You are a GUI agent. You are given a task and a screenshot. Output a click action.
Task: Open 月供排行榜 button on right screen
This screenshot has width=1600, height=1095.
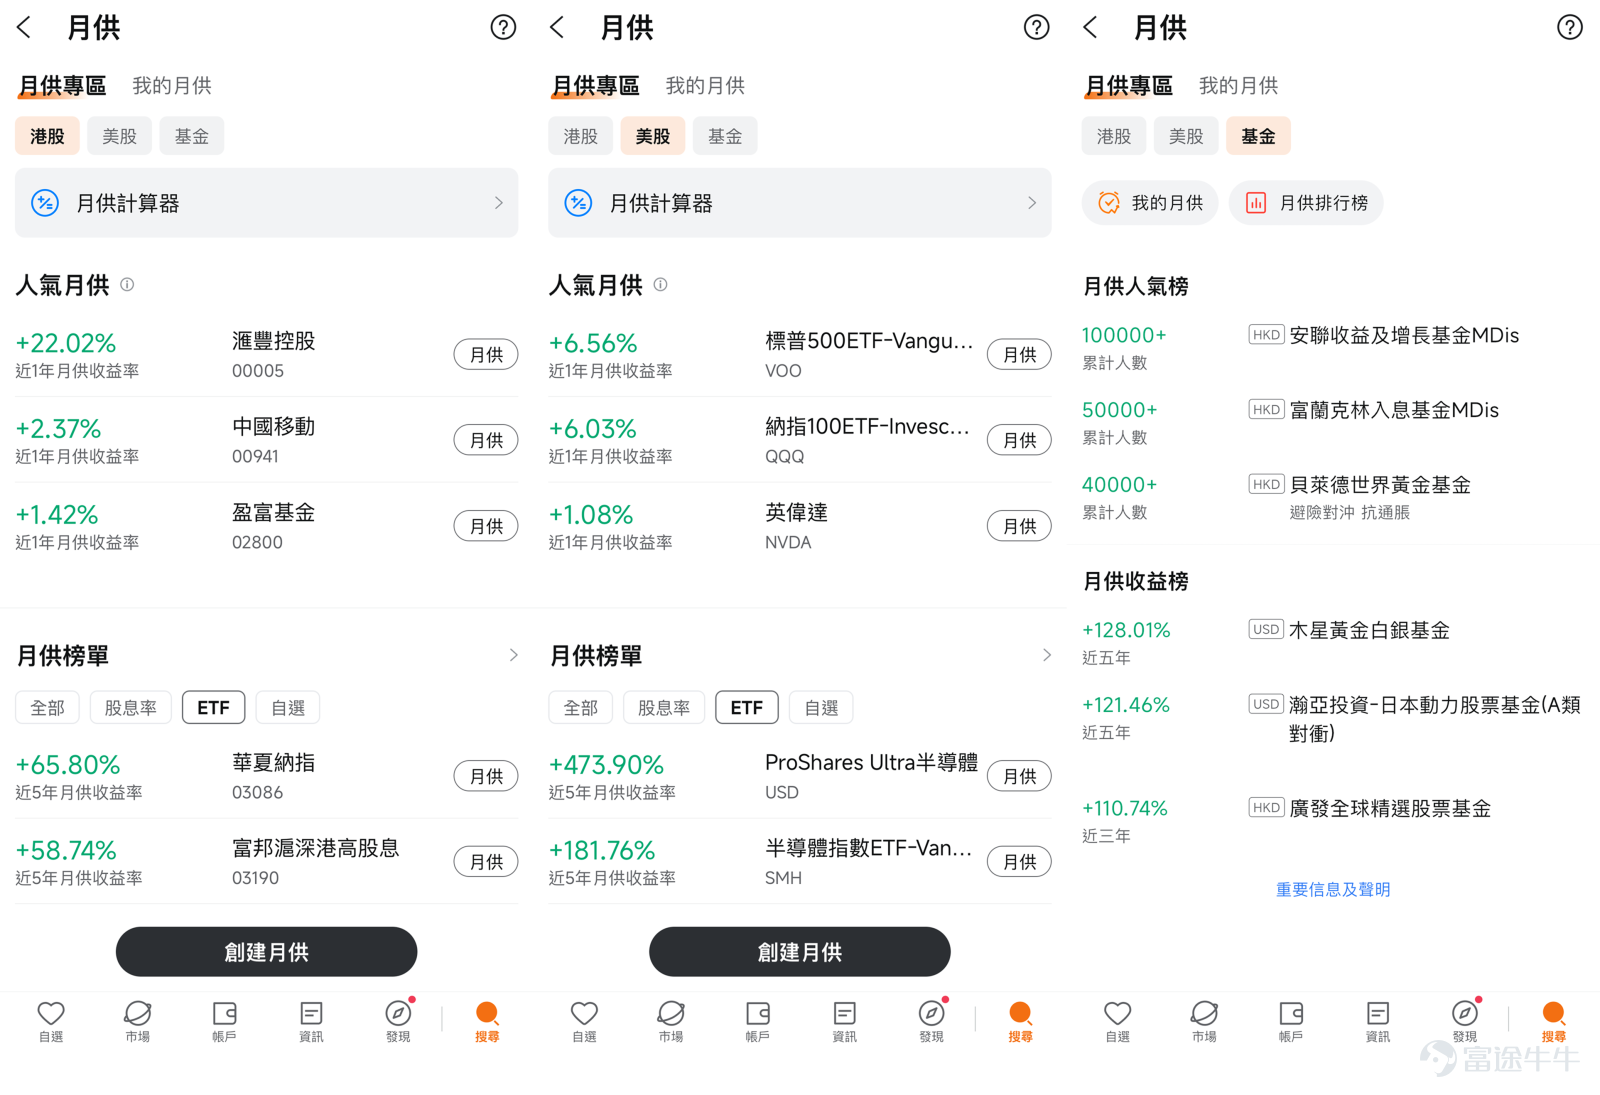(1306, 203)
